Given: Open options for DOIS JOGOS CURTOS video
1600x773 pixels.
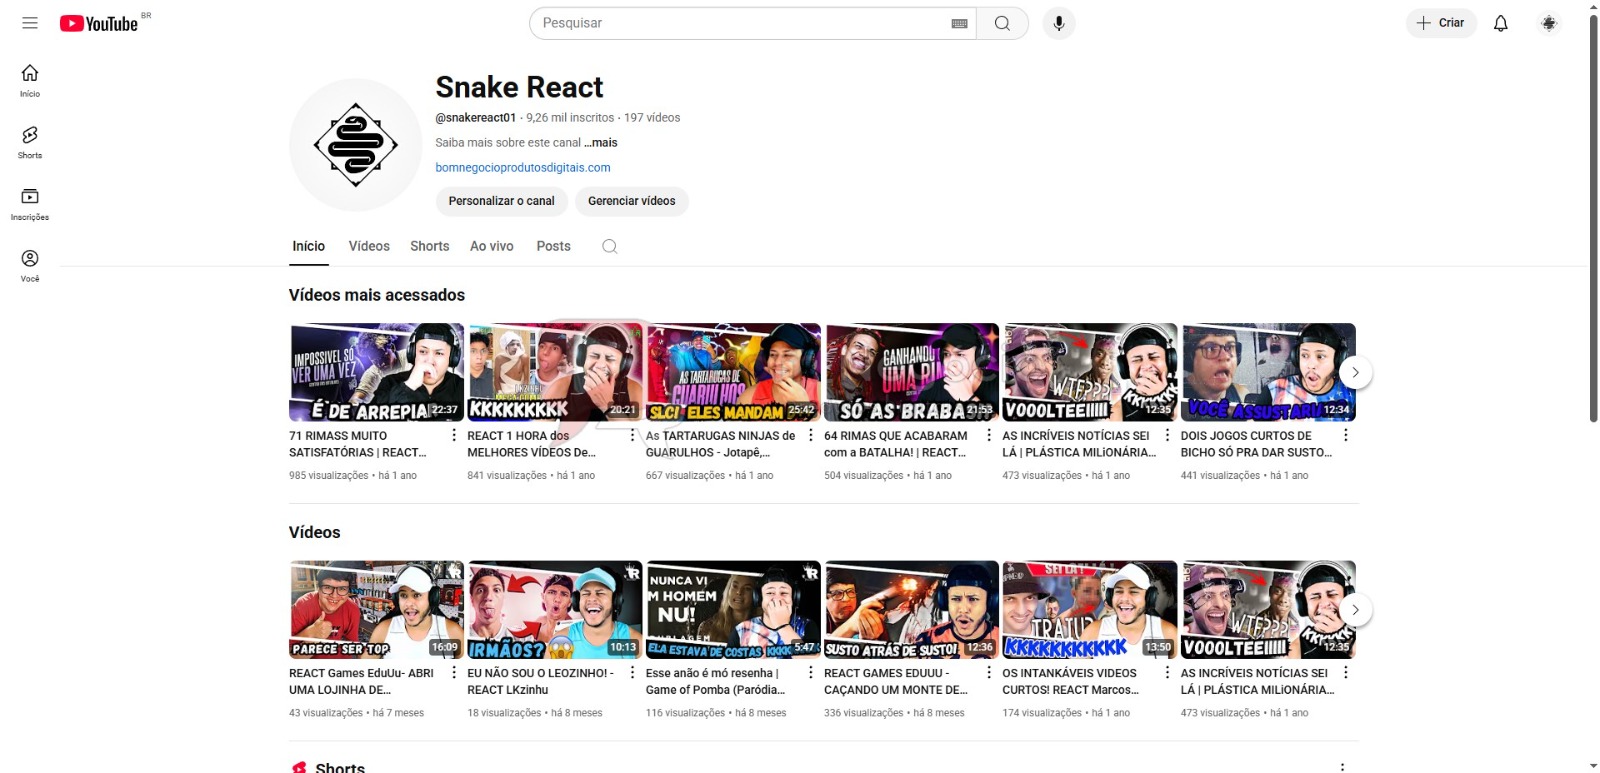Looking at the screenshot, I should (x=1345, y=435).
